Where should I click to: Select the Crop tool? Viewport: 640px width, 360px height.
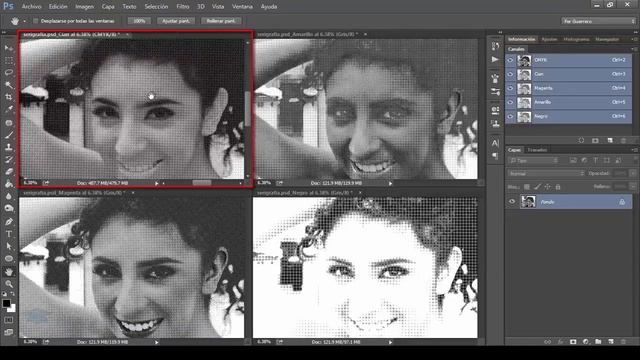(x=9, y=97)
